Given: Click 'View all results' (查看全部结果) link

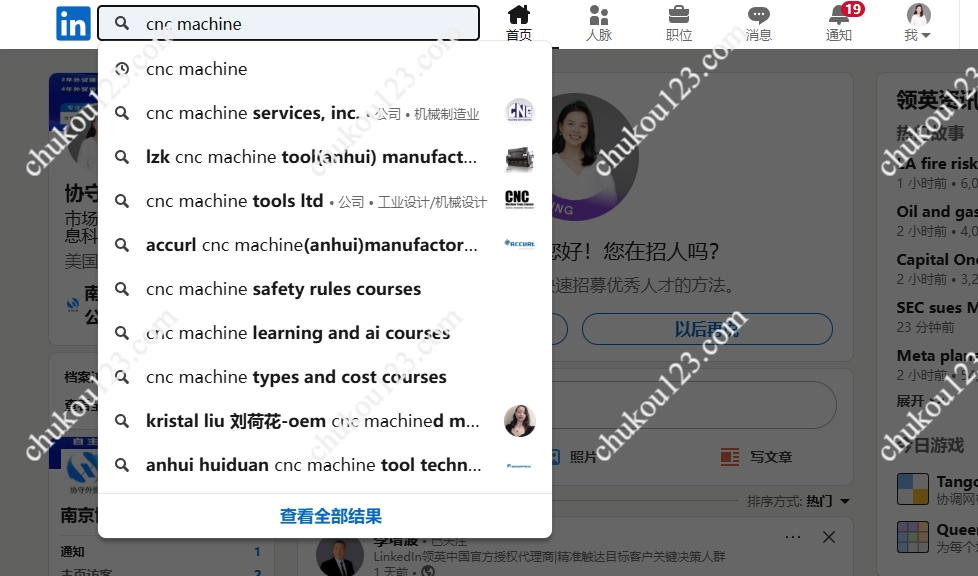Looking at the screenshot, I should [330, 517].
